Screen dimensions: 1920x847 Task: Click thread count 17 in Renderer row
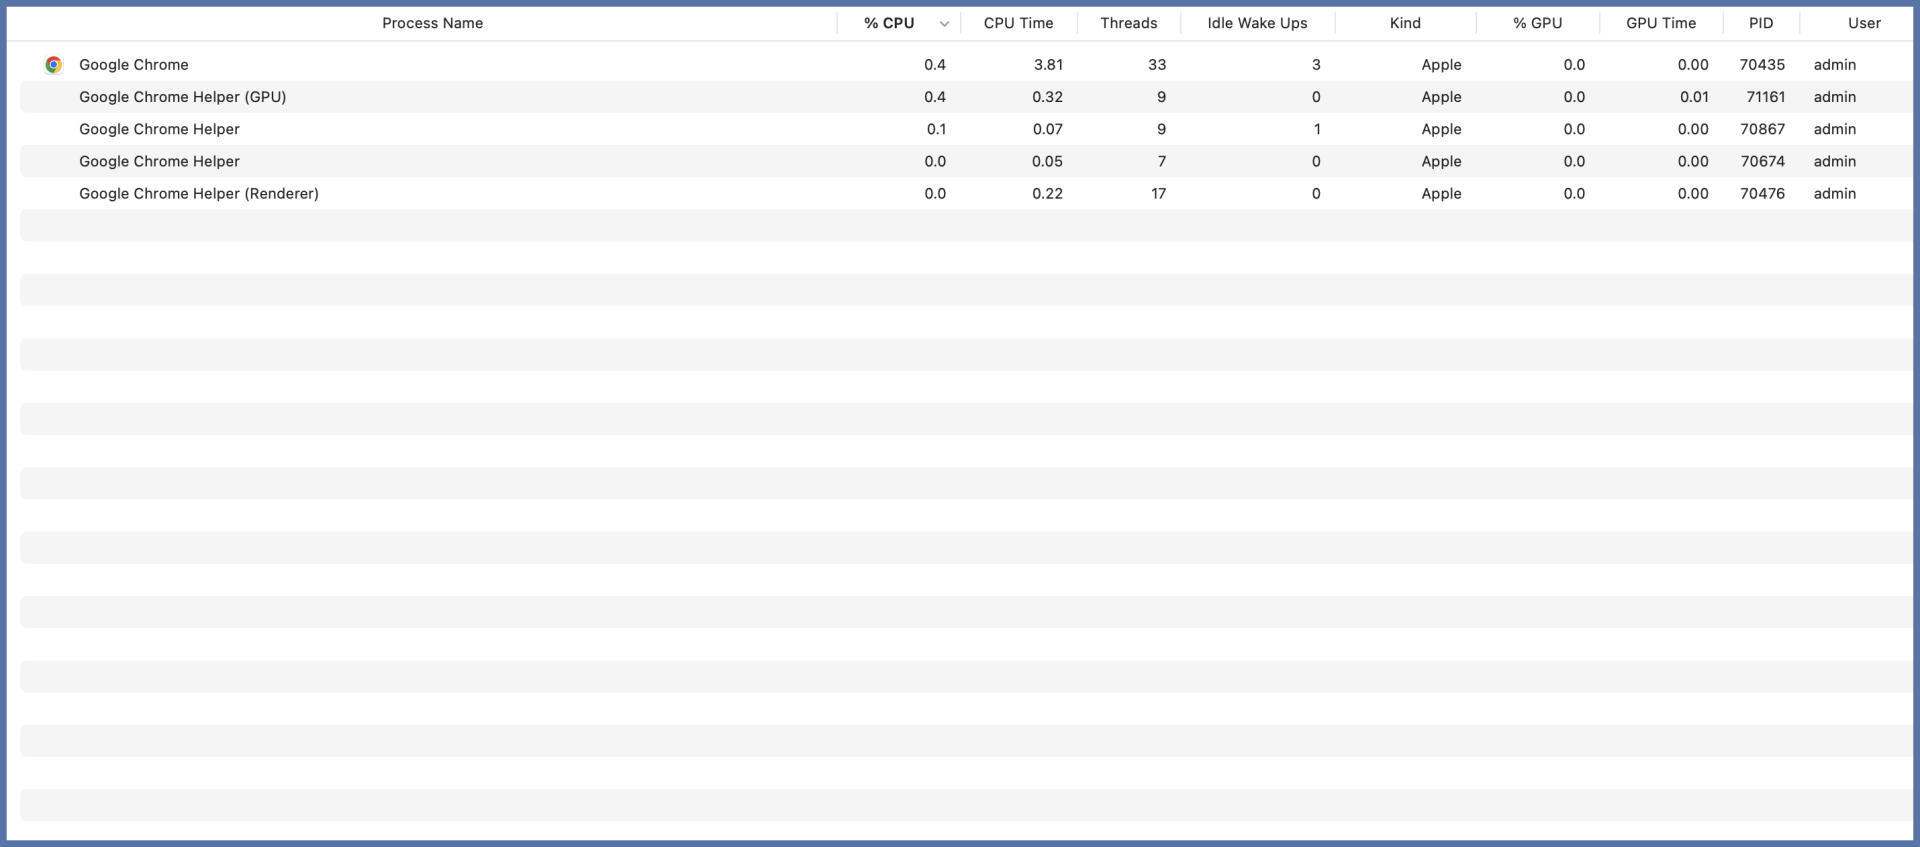pyautogui.click(x=1157, y=194)
